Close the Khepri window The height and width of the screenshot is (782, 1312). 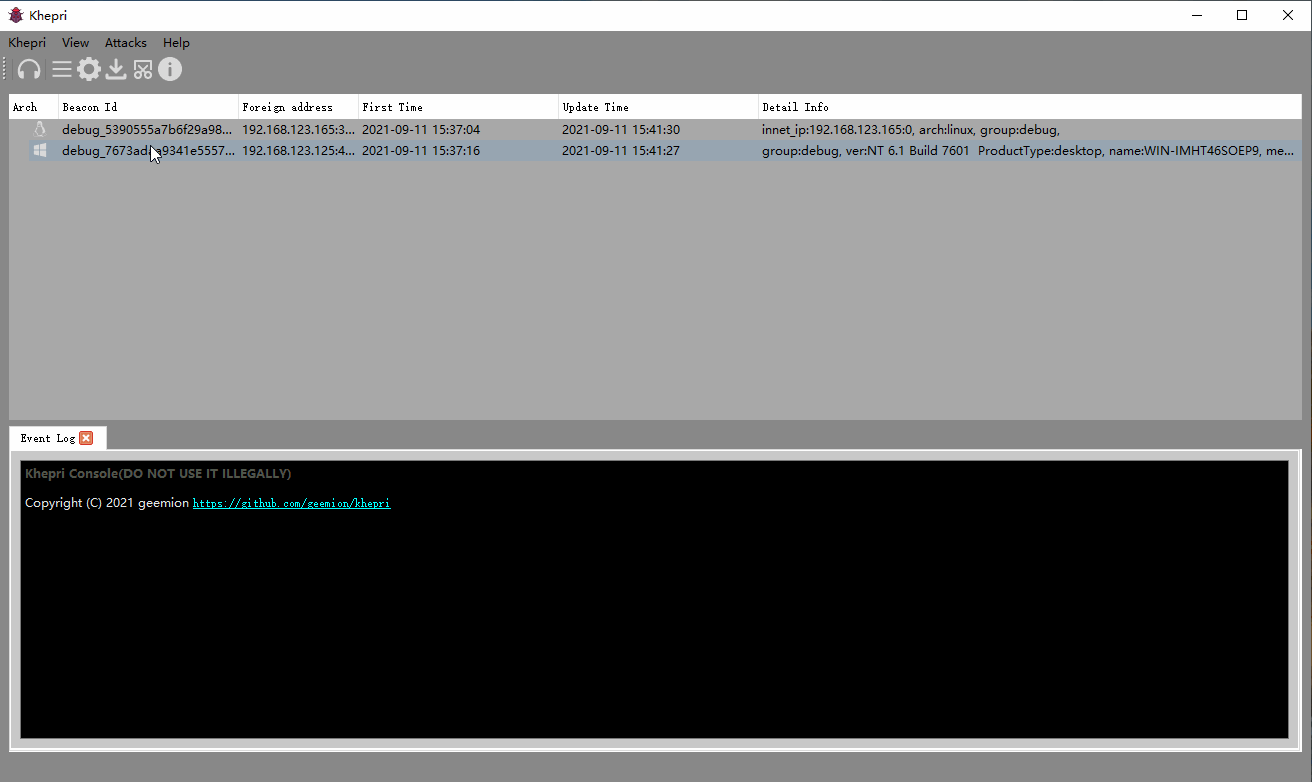coord(1288,15)
